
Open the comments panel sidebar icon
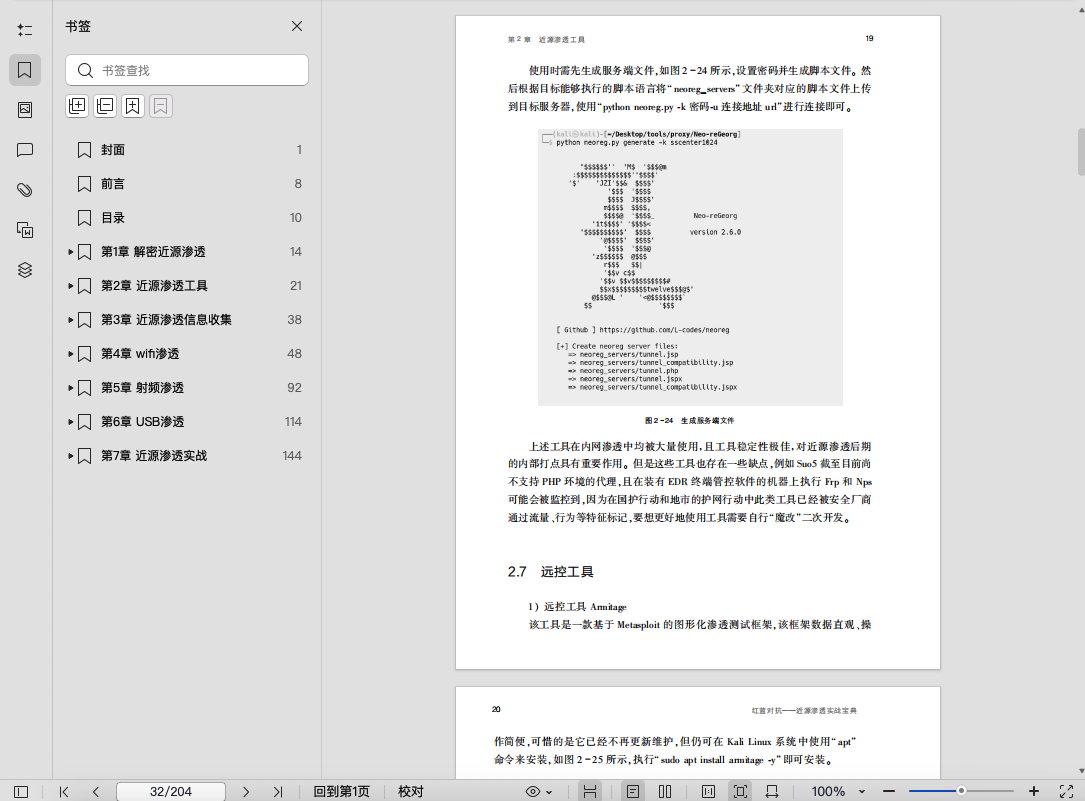pos(25,150)
